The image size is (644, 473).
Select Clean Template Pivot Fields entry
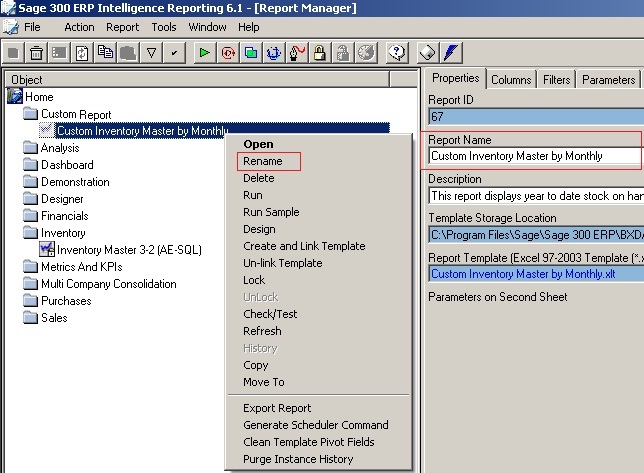(308, 442)
